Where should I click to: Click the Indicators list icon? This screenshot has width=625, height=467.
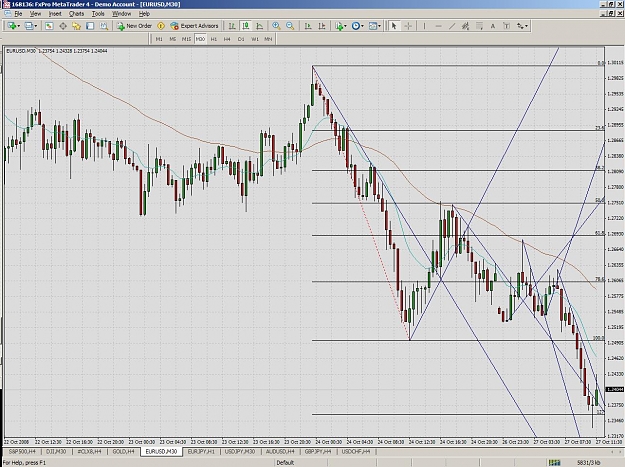pos(339,26)
